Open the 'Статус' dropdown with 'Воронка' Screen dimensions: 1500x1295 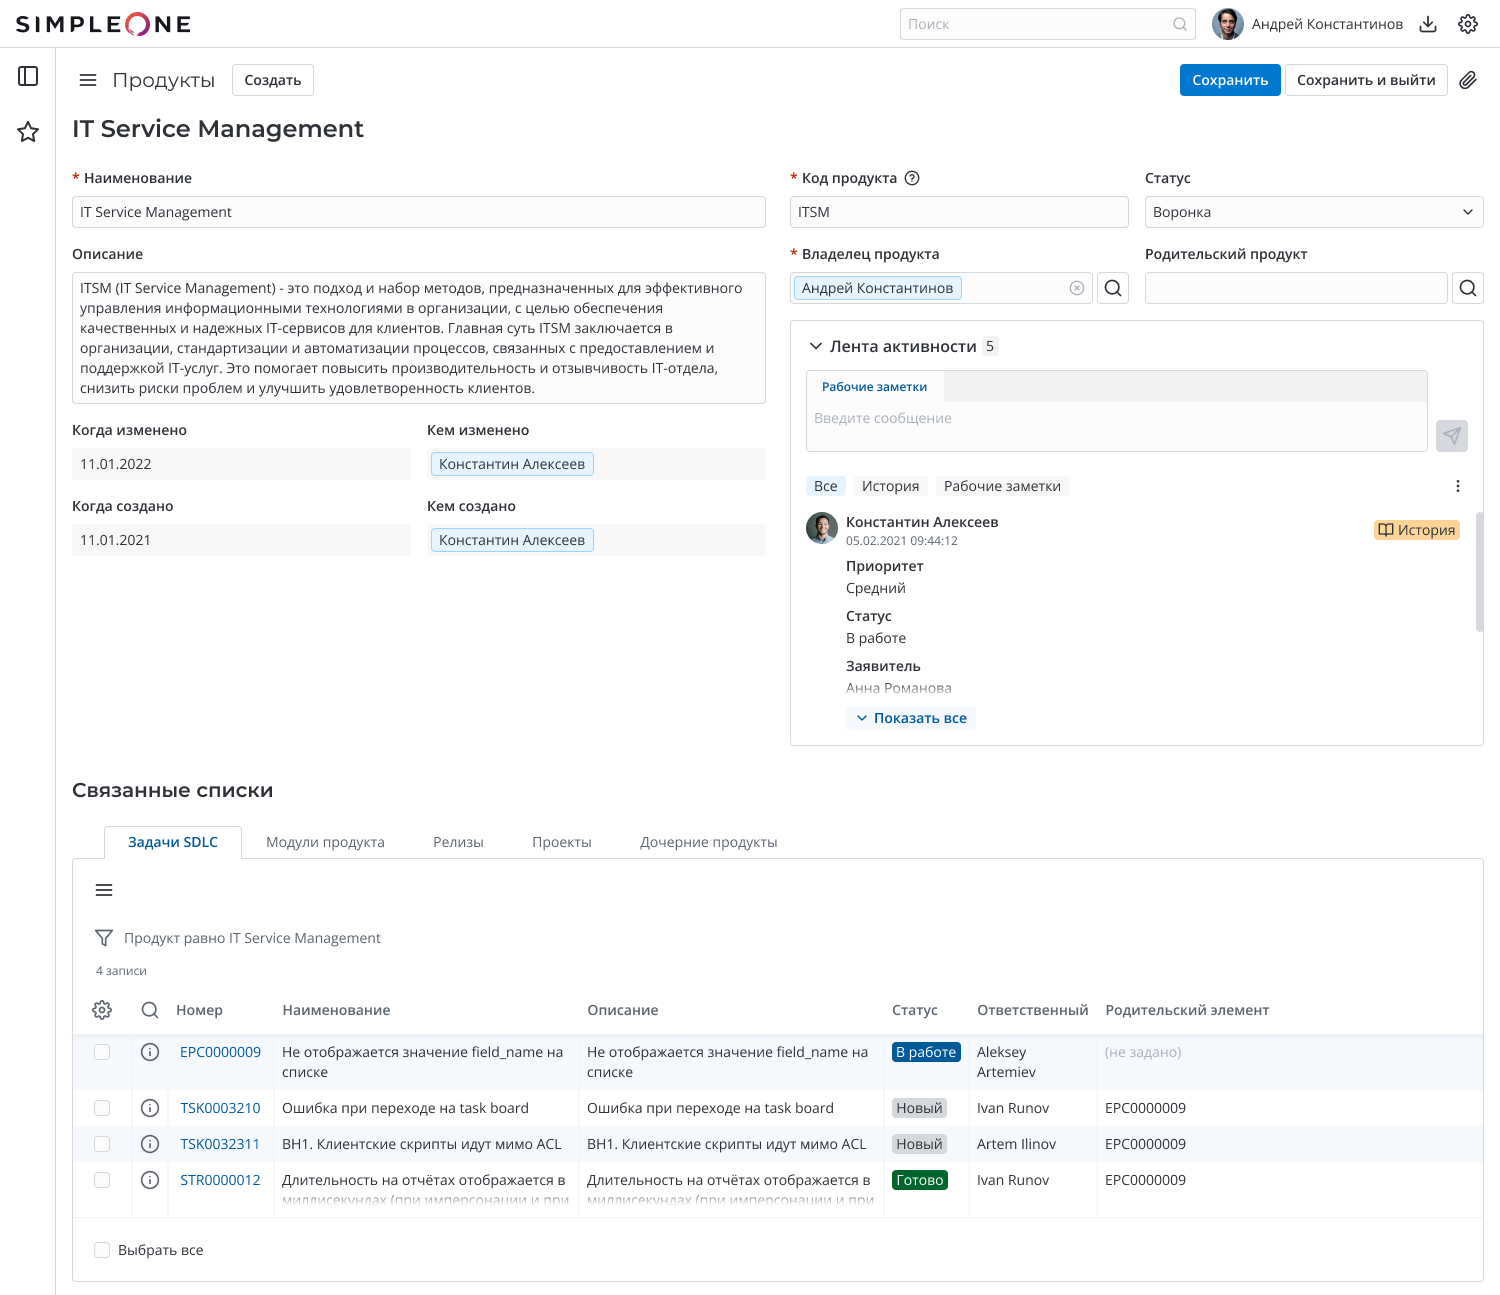(1313, 212)
